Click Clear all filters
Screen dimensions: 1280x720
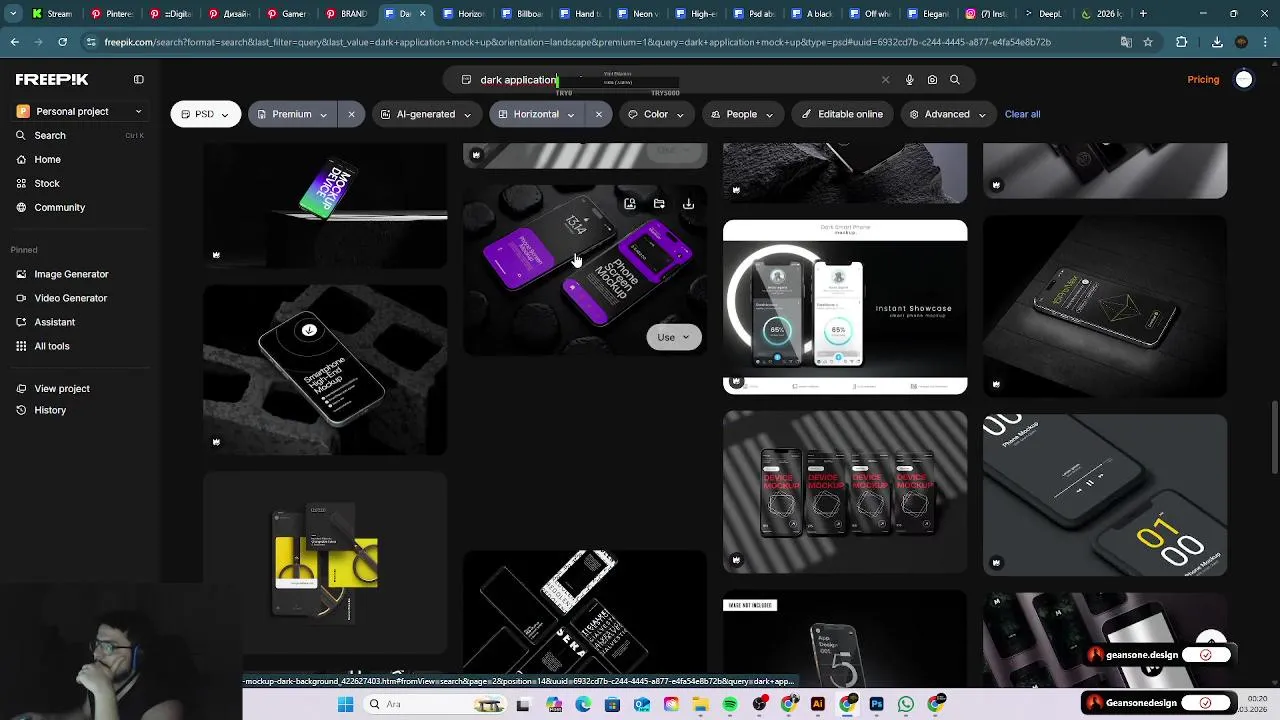click(x=1022, y=114)
